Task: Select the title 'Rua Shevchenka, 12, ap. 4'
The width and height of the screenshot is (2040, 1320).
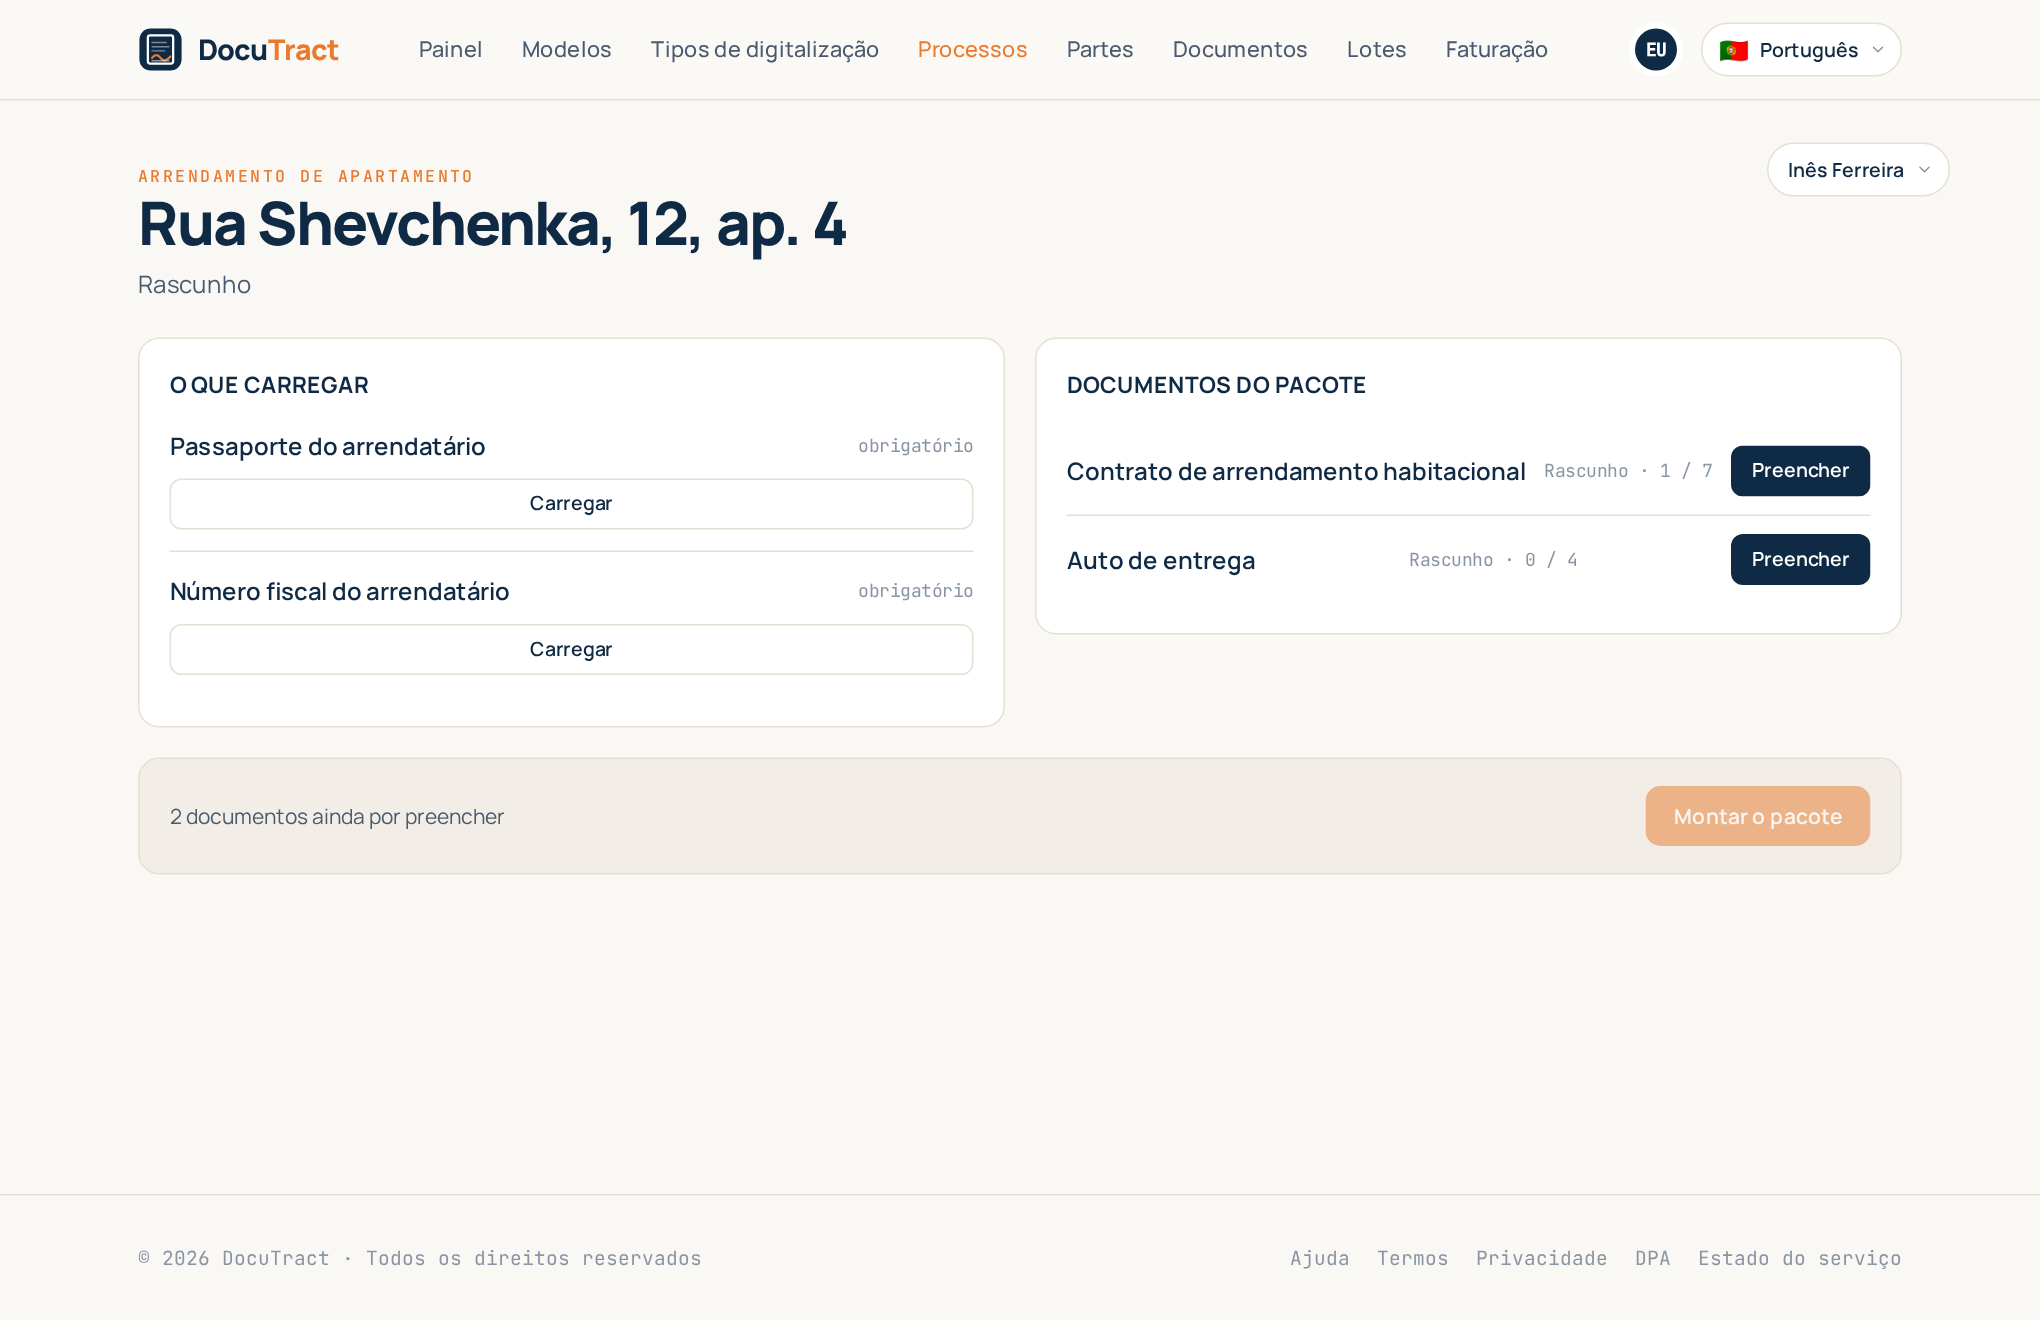Action: (492, 225)
